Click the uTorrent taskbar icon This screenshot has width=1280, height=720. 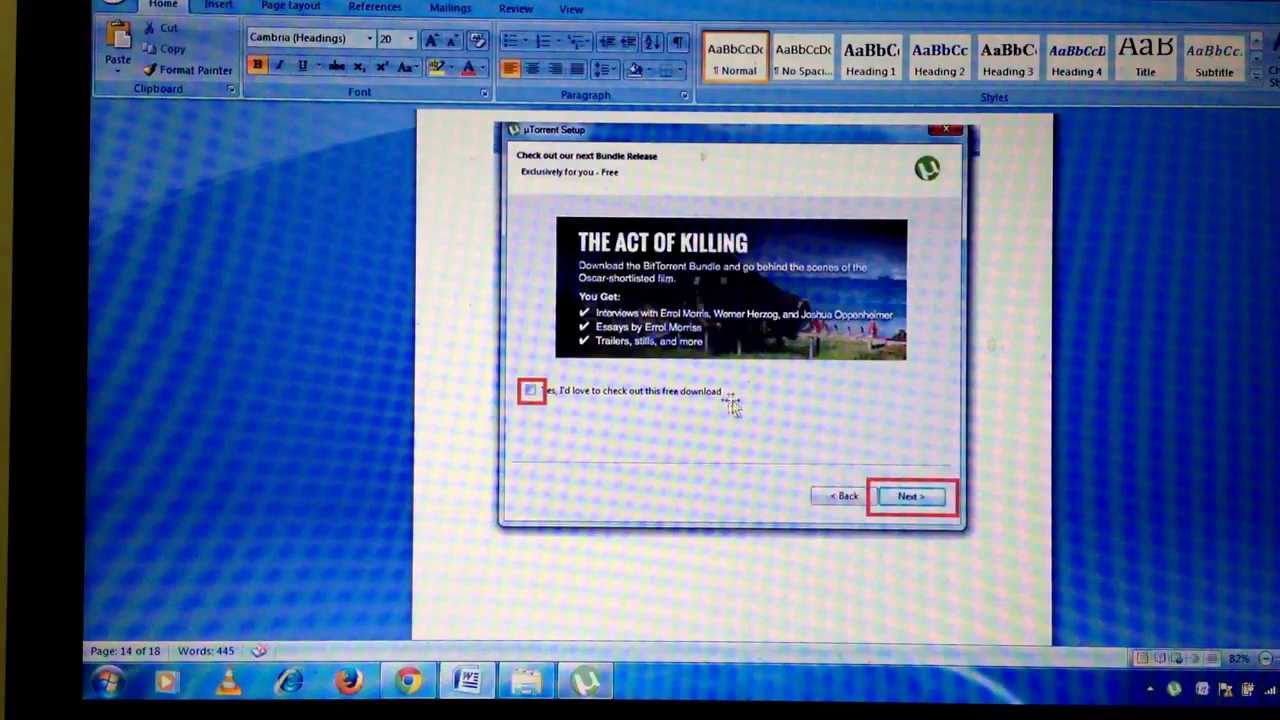click(586, 682)
